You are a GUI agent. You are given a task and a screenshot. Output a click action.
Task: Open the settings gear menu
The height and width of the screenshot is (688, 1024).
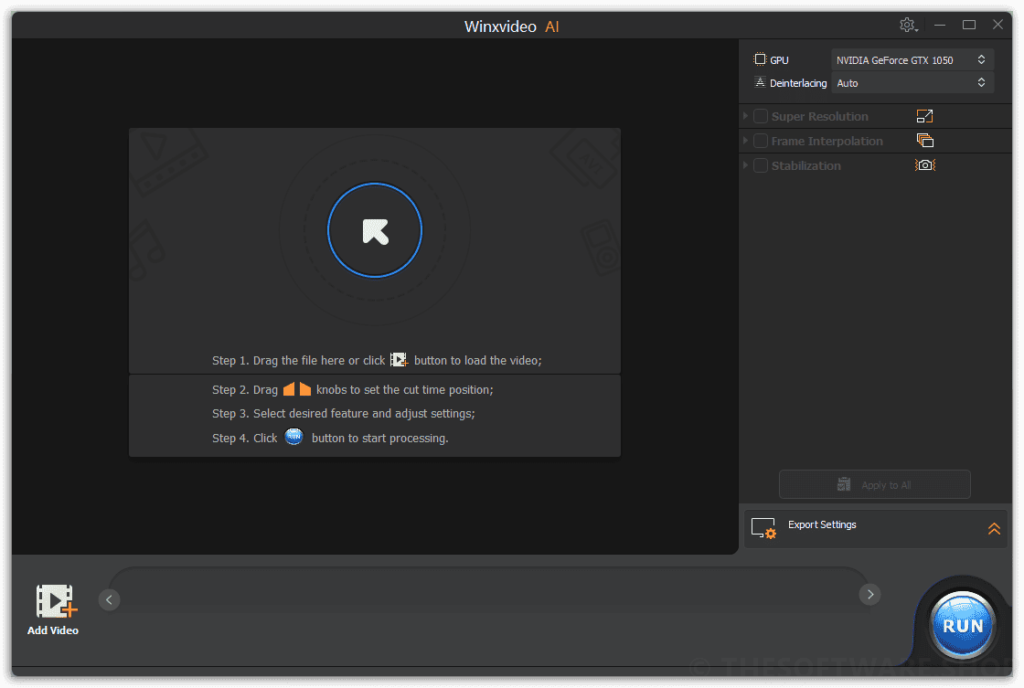(907, 25)
